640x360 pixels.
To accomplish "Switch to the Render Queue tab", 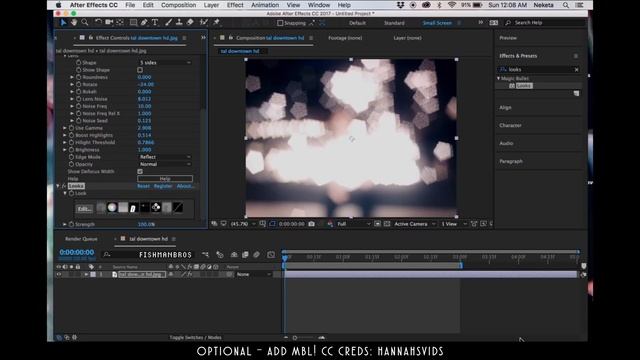I will pos(81,239).
